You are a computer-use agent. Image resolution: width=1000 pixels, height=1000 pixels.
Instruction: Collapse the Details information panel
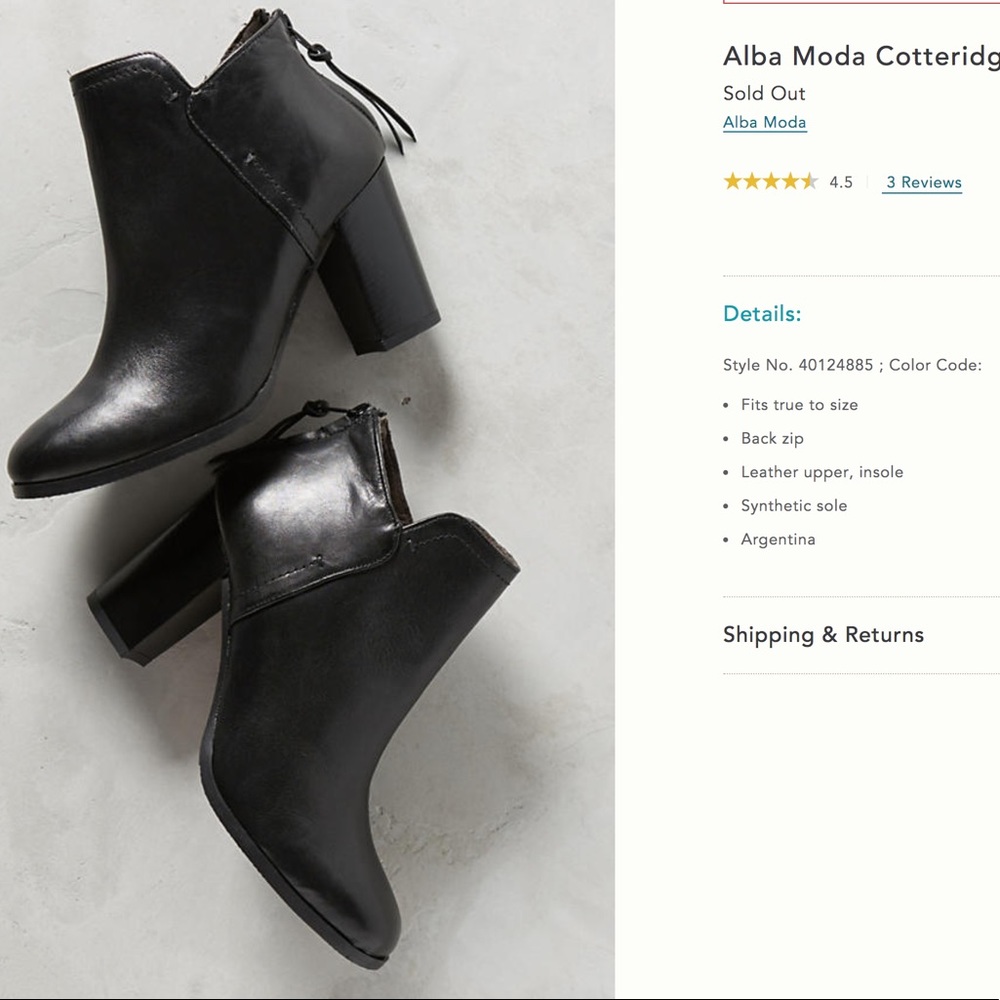(761, 313)
